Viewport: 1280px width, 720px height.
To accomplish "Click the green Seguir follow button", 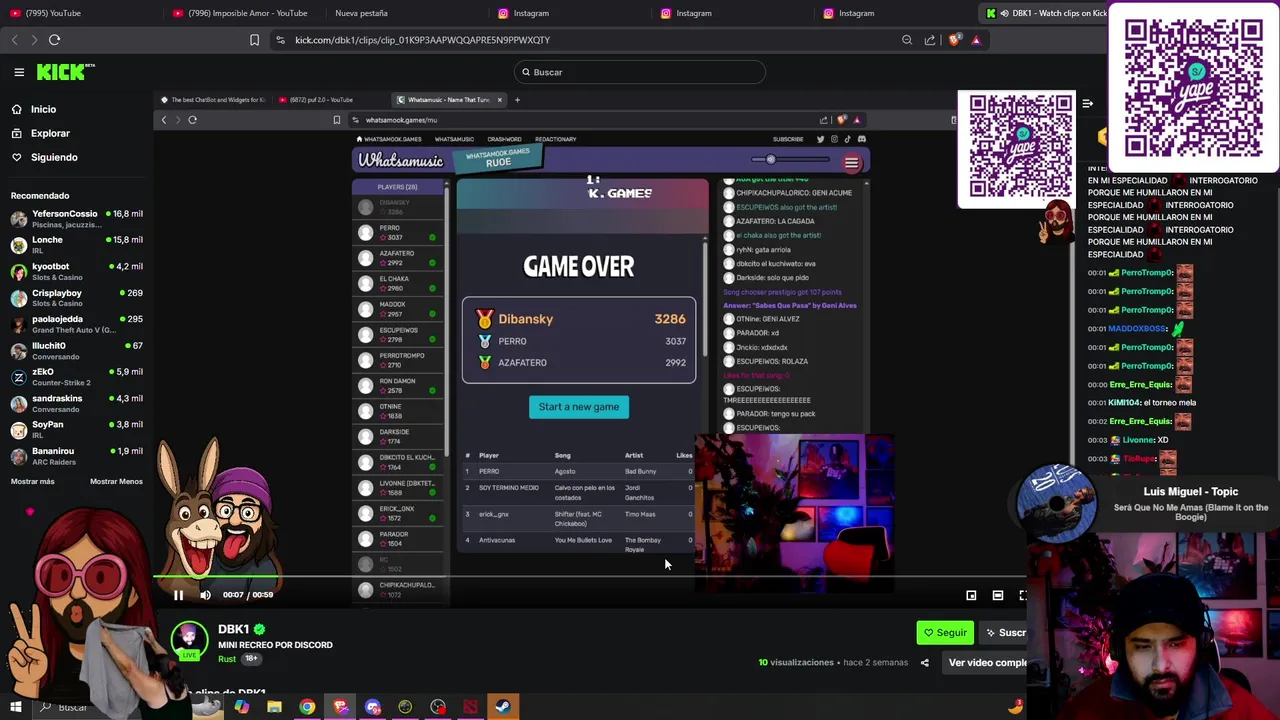I will coord(945,632).
